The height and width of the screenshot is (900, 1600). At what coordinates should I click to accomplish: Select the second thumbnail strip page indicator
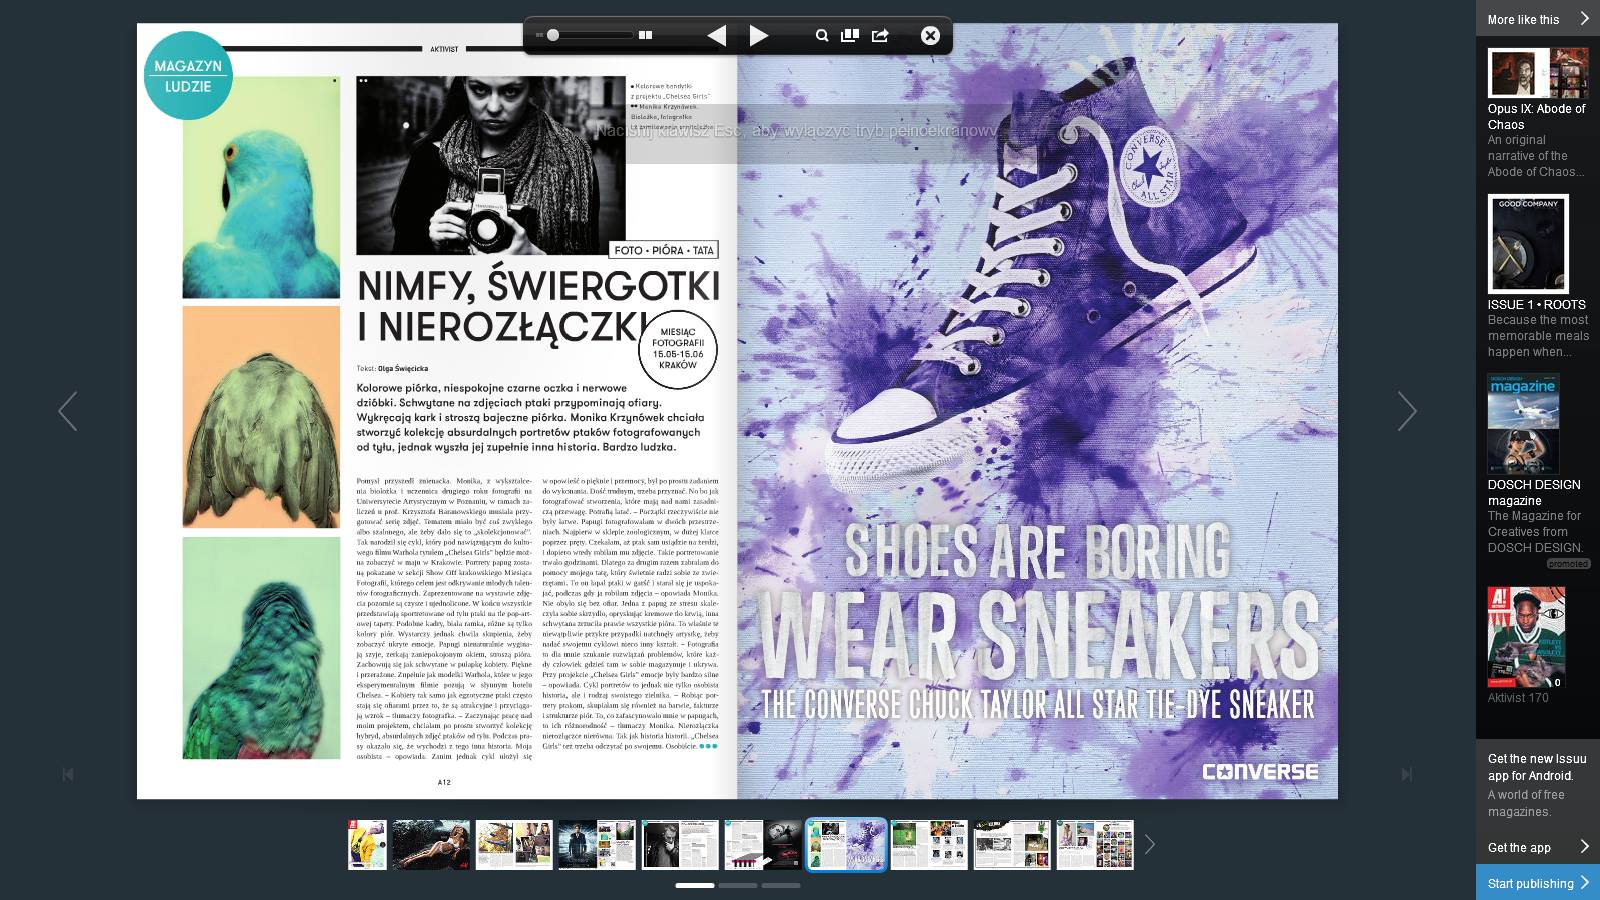tap(738, 885)
